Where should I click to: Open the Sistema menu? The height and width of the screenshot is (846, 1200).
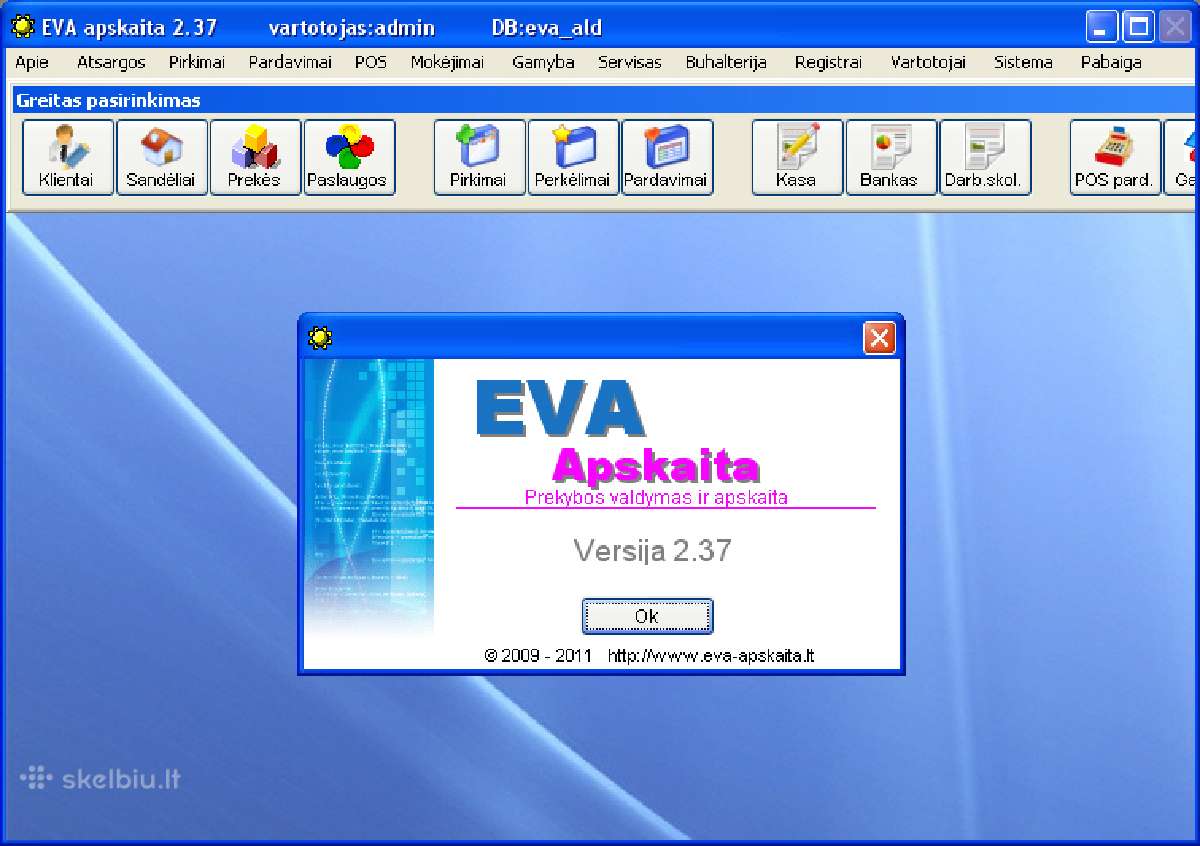click(x=1023, y=62)
